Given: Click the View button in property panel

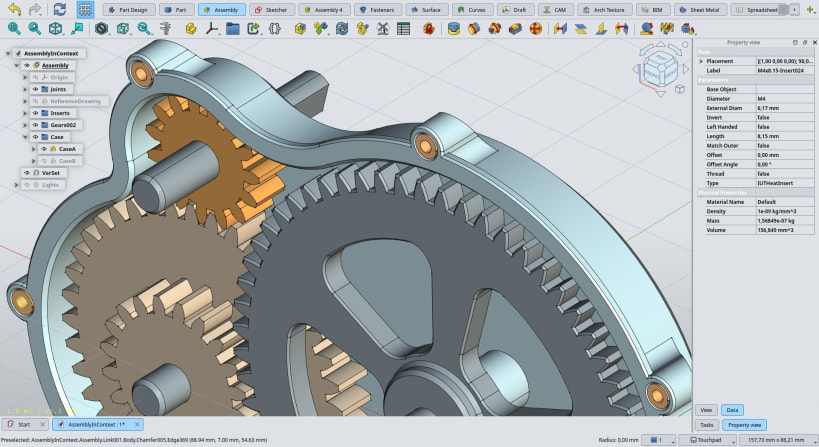Looking at the screenshot, I should (x=706, y=410).
